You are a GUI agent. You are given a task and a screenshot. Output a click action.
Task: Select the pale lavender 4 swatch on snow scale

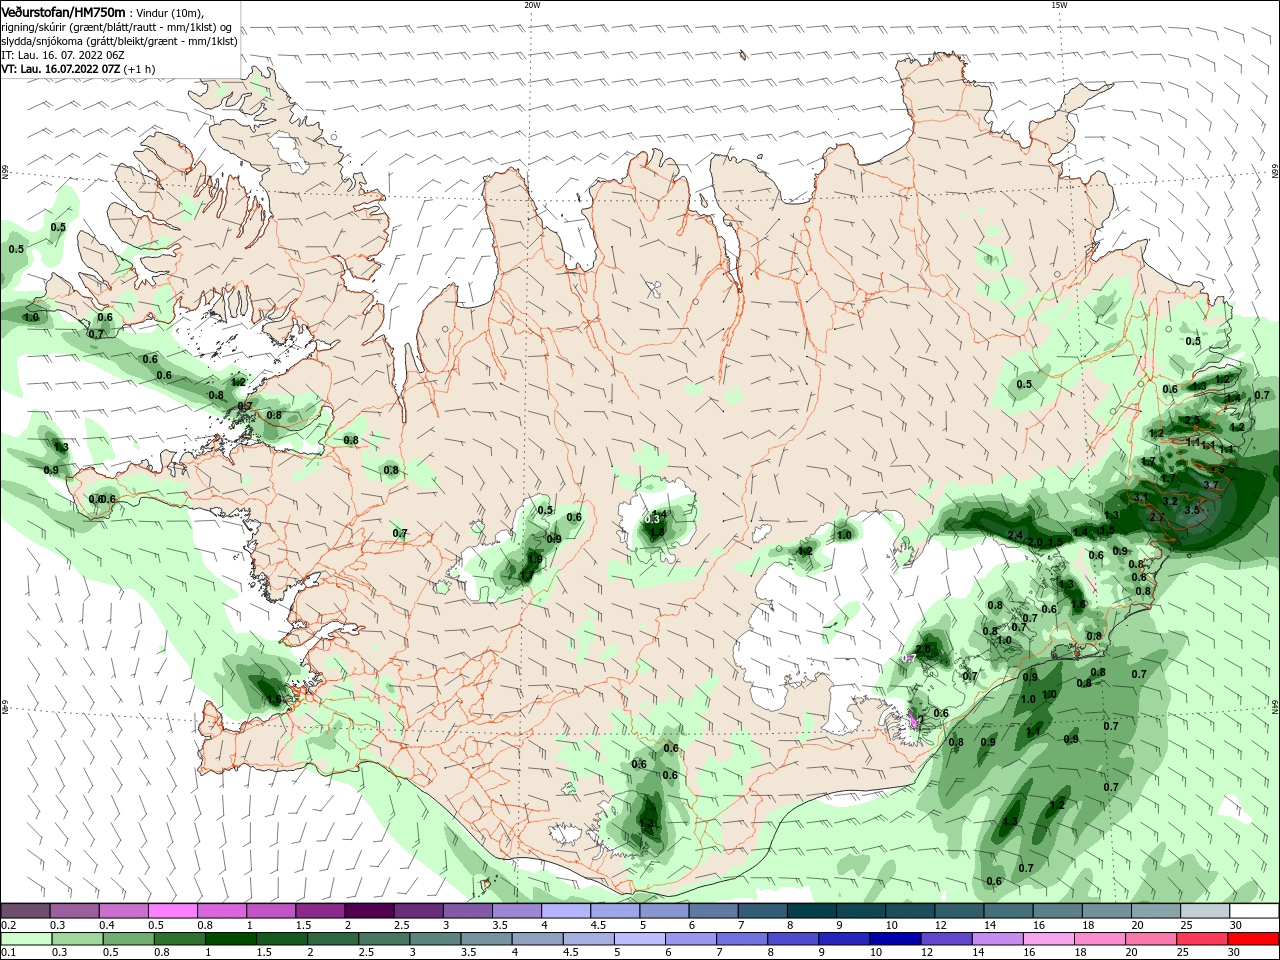click(x=565, y=911)
